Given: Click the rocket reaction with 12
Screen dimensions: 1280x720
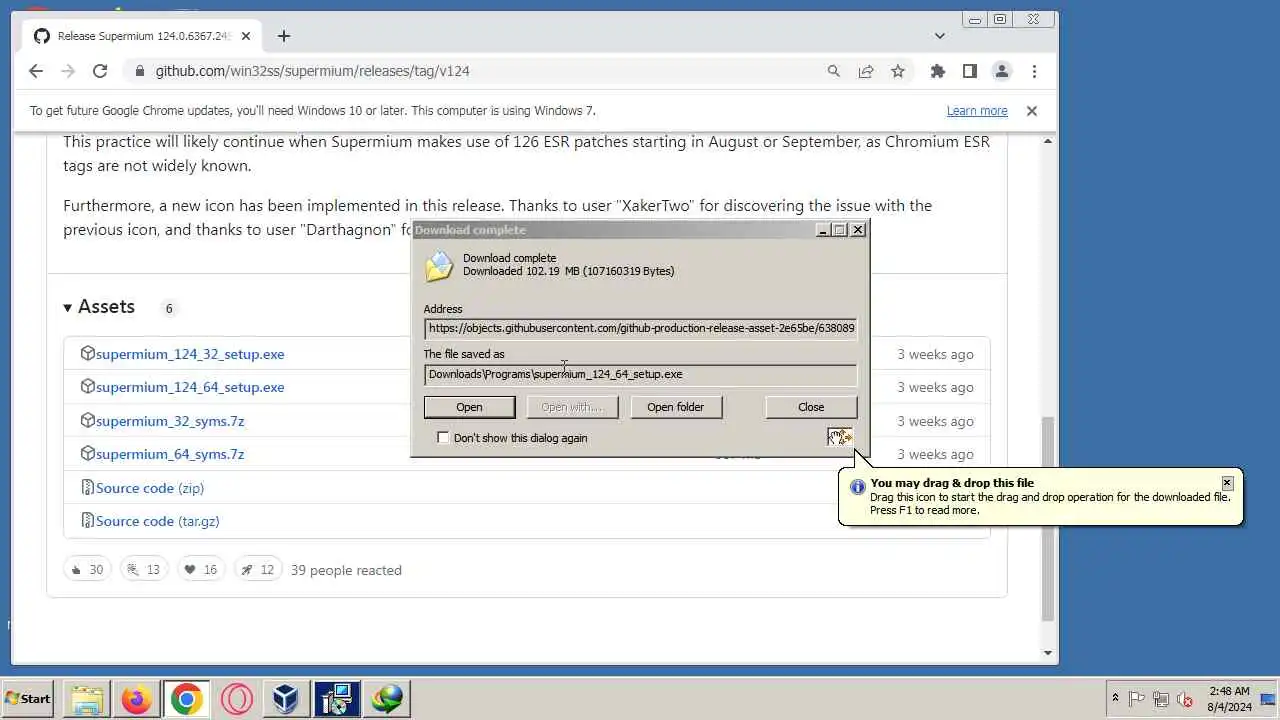Looking at the screenshot, I should (258, 570).
